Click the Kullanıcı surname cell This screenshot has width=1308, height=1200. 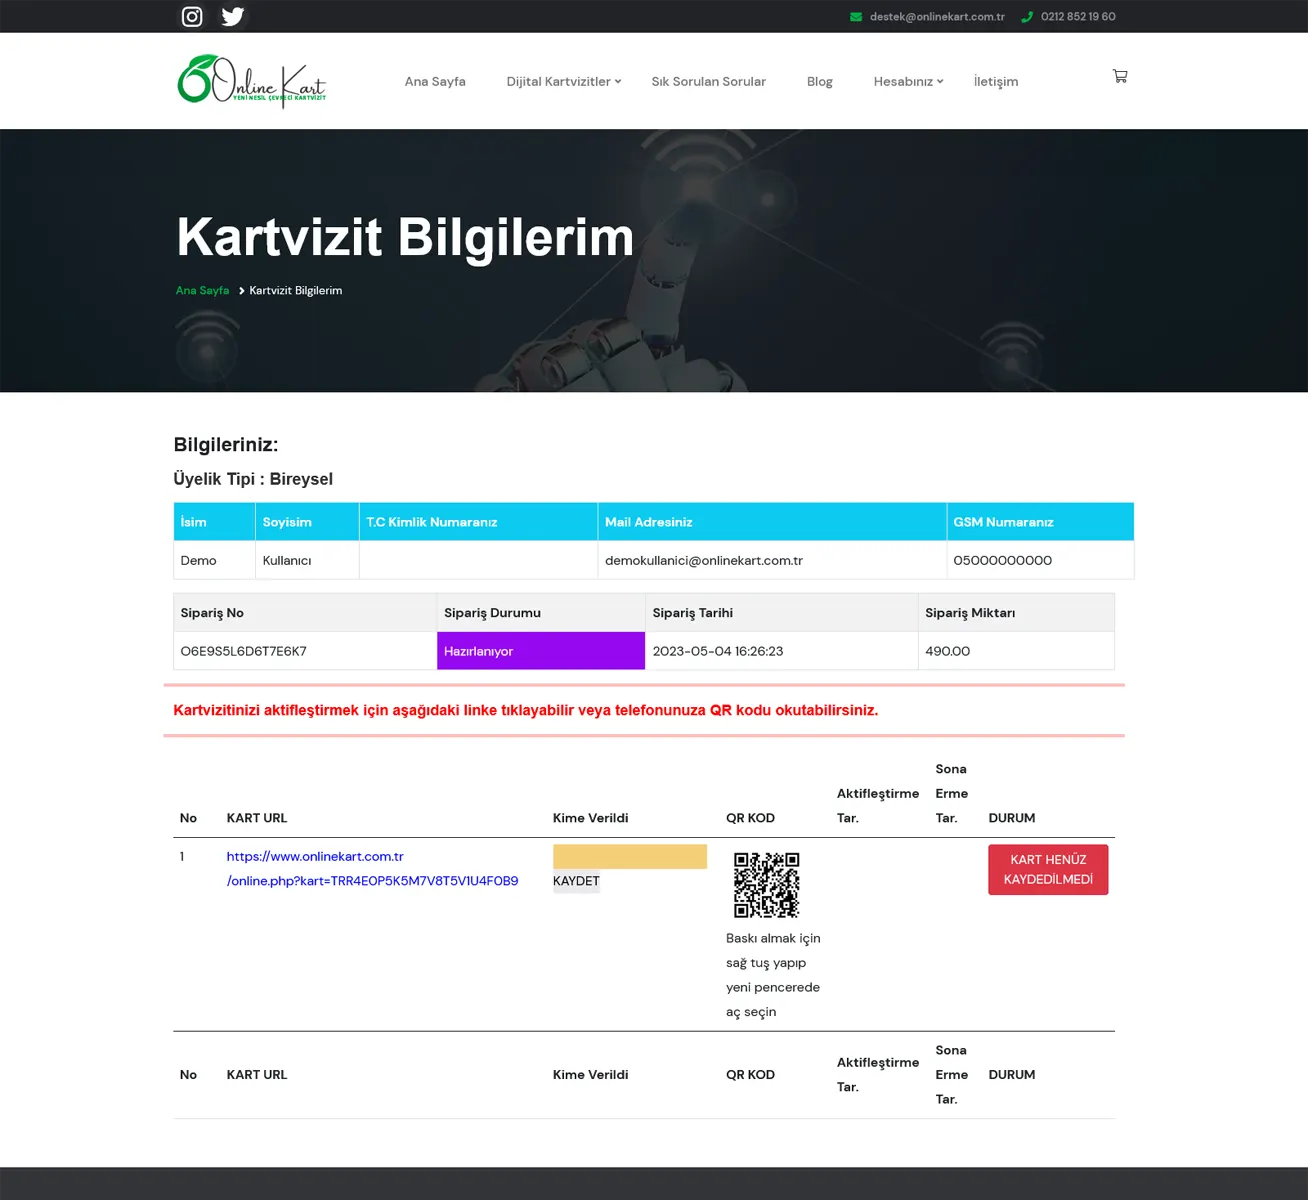pyautogui.click(x=307, y=560)
